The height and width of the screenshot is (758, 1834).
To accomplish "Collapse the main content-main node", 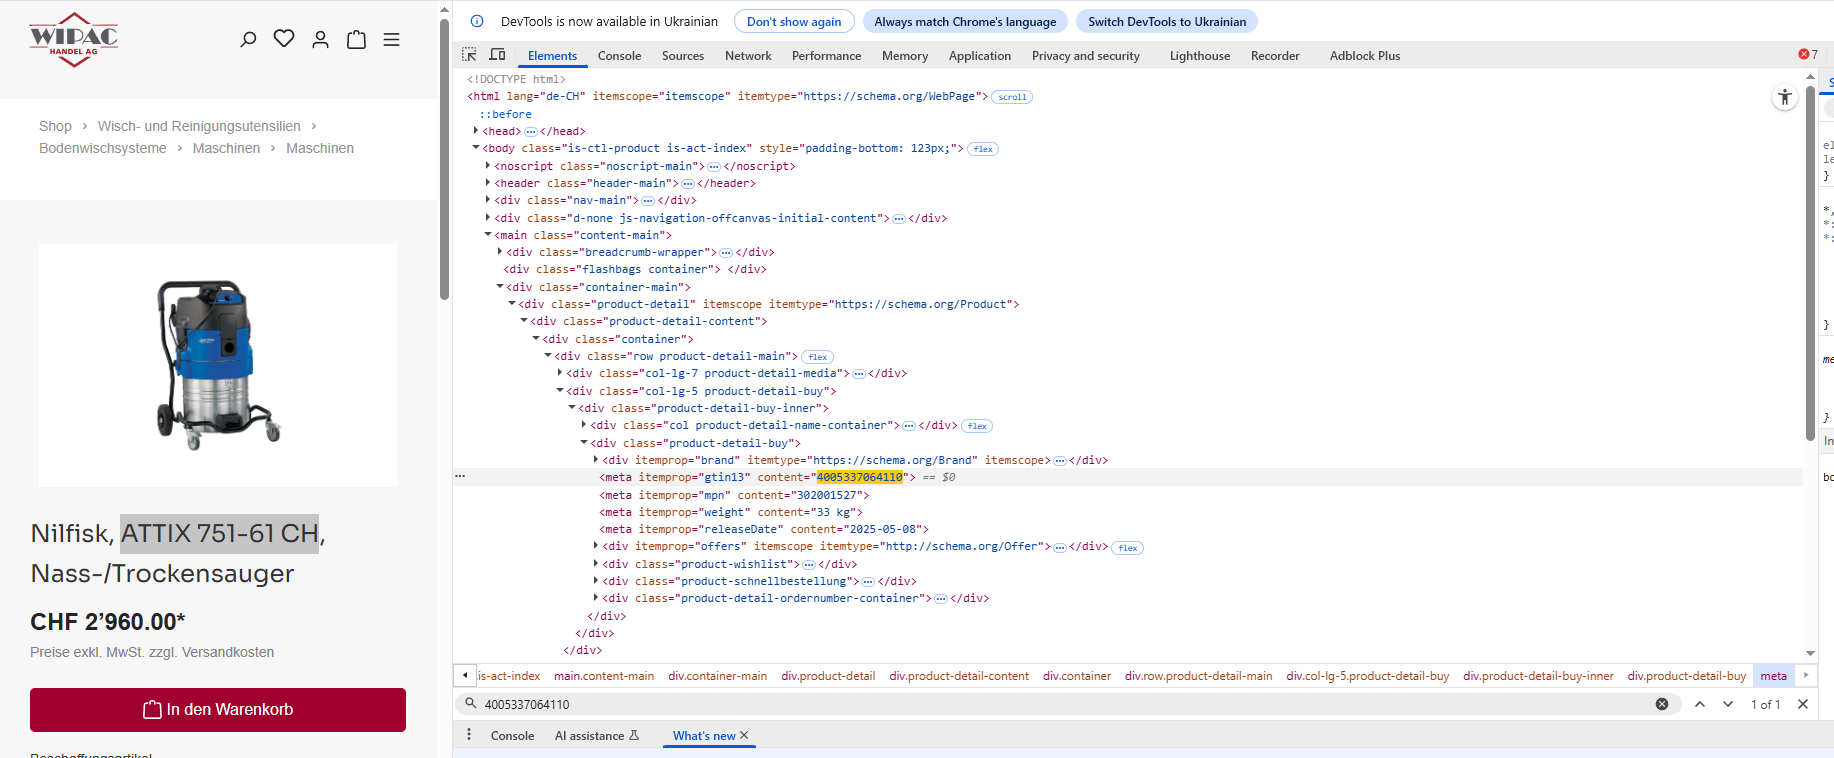I will pyautogui.click(x=488, y=235).
